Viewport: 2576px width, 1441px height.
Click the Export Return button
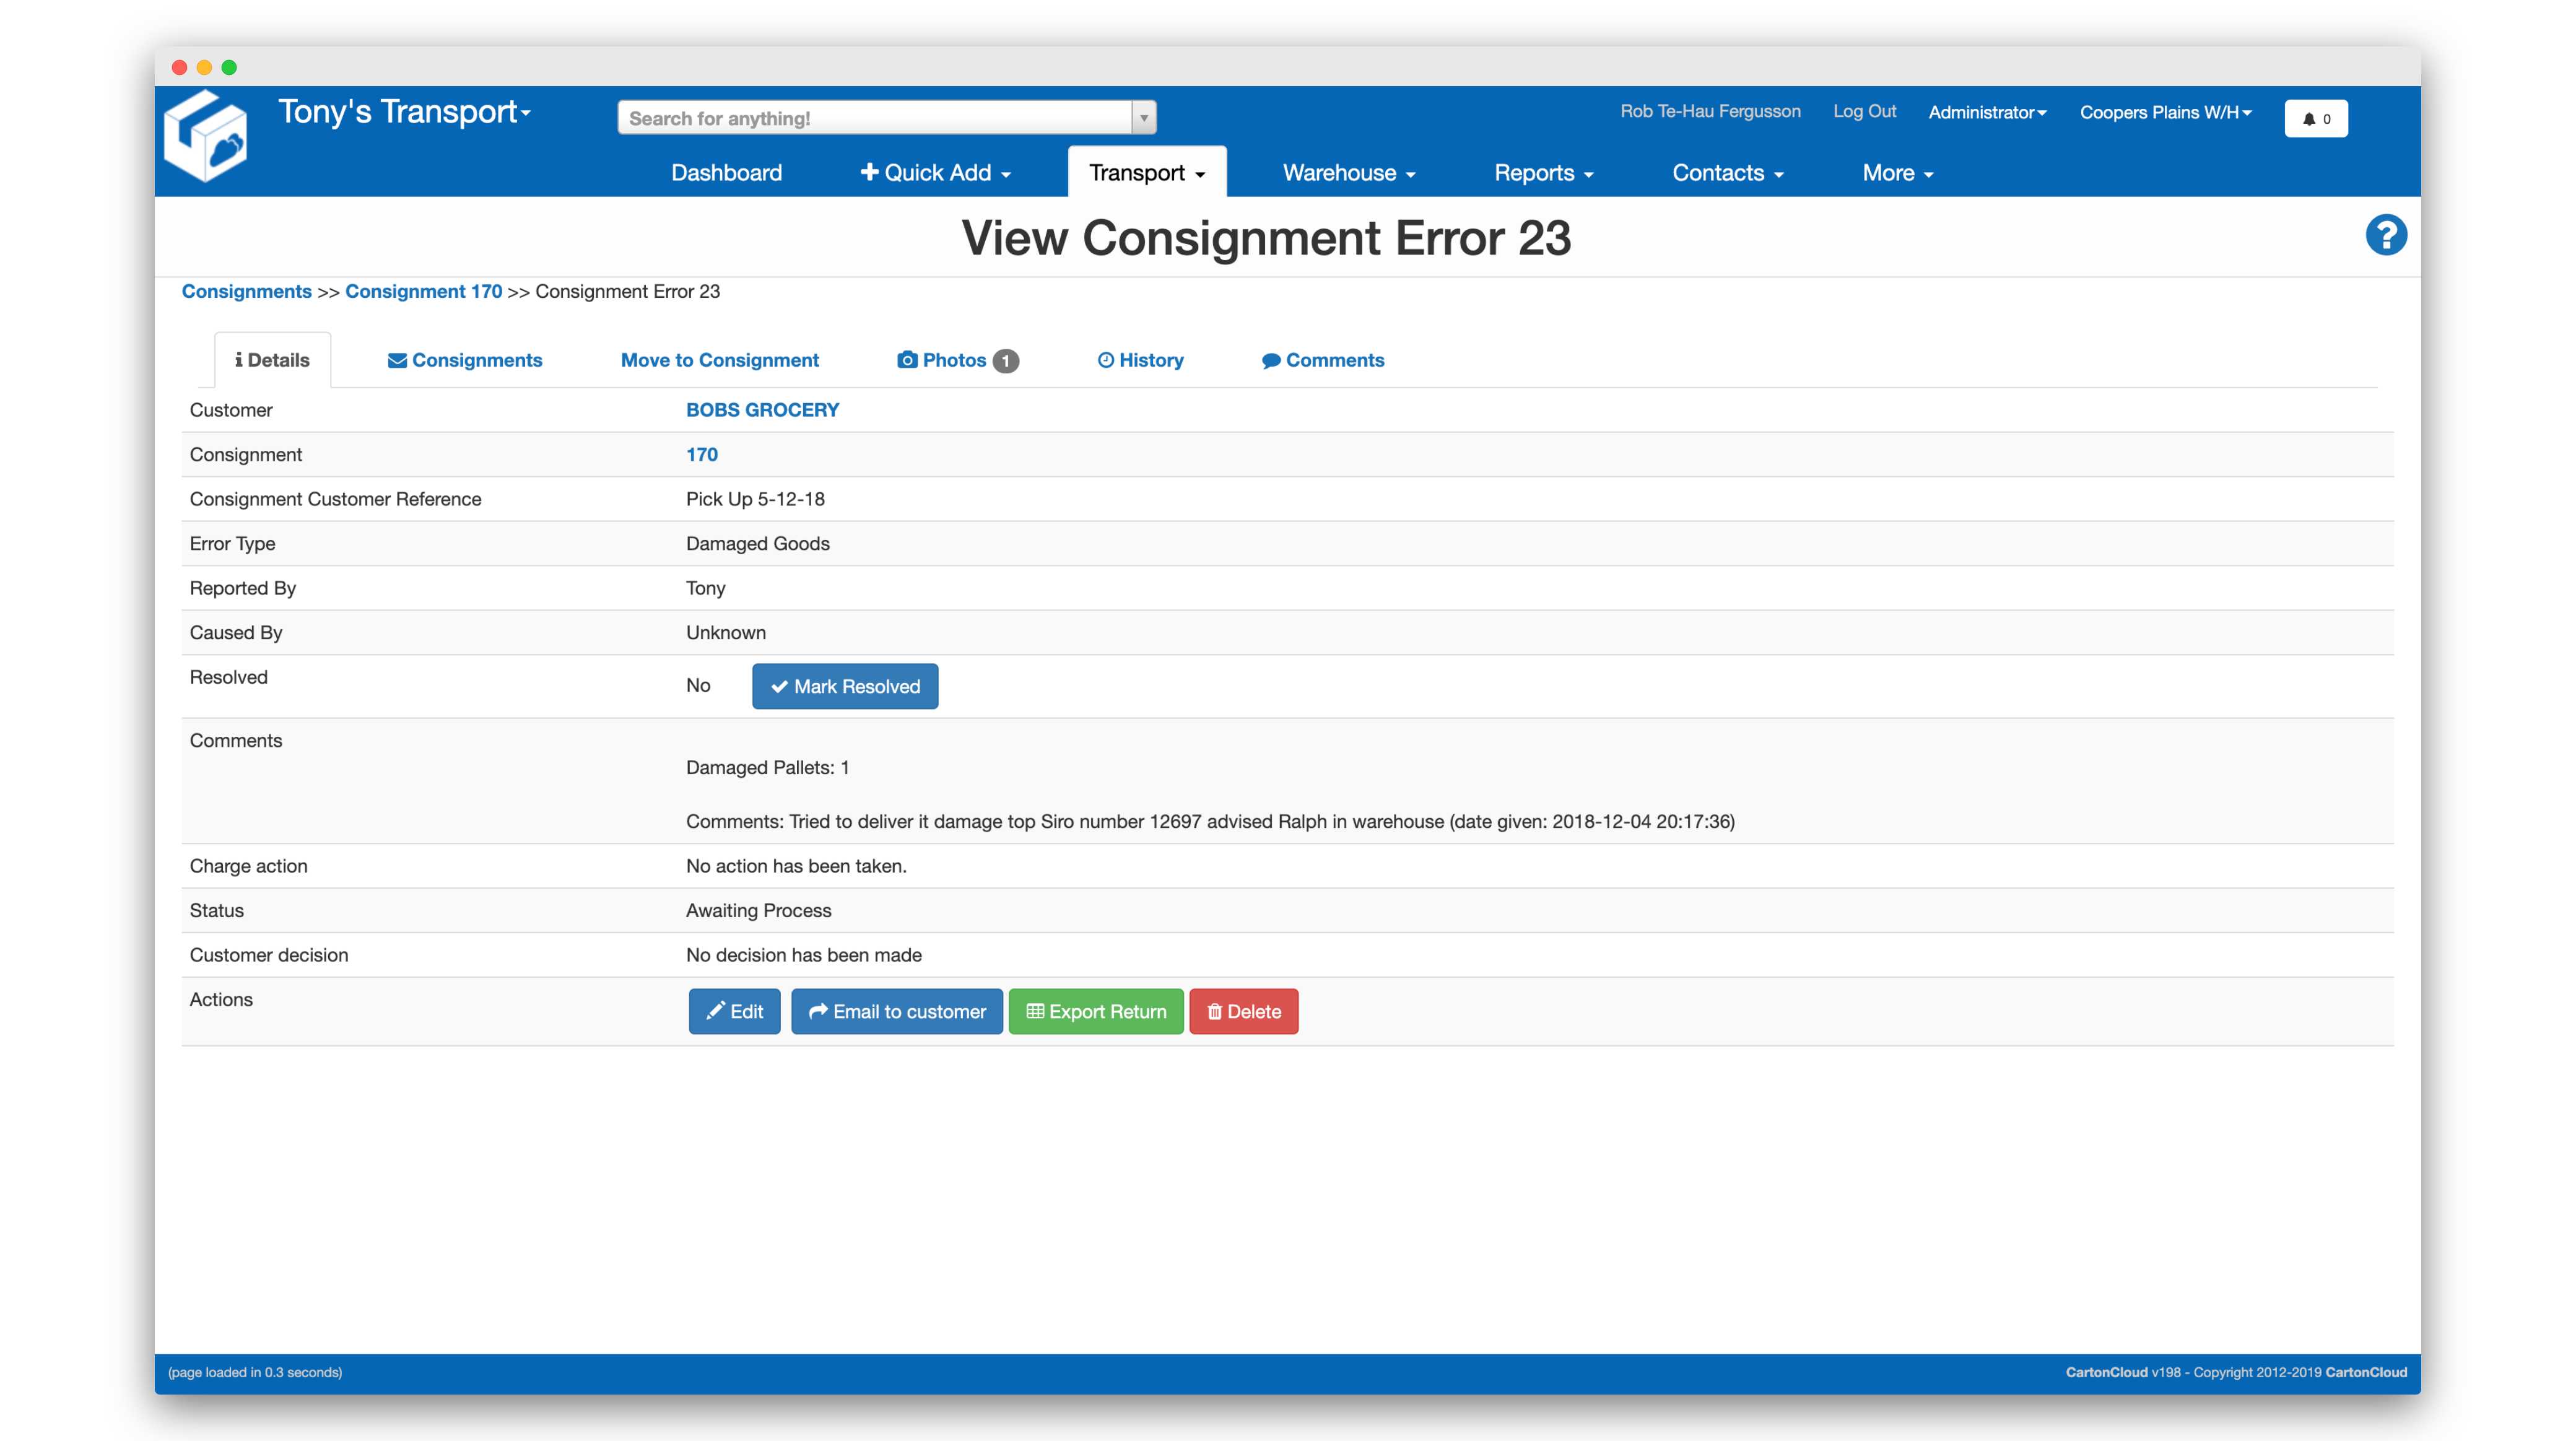coord(1096,1011)
